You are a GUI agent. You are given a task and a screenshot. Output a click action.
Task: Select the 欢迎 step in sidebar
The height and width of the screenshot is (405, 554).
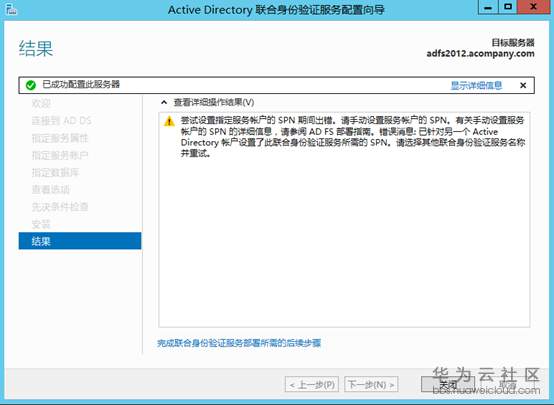[41, 103]
